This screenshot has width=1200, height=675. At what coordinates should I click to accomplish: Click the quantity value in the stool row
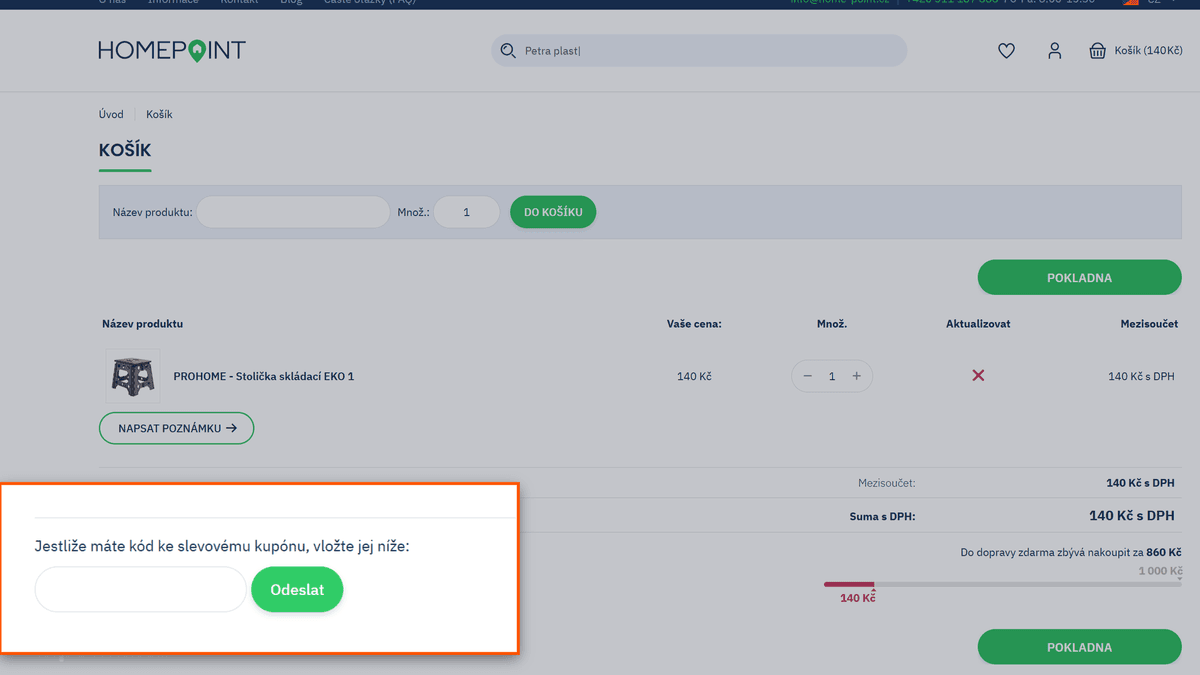(x=832, y=376)
